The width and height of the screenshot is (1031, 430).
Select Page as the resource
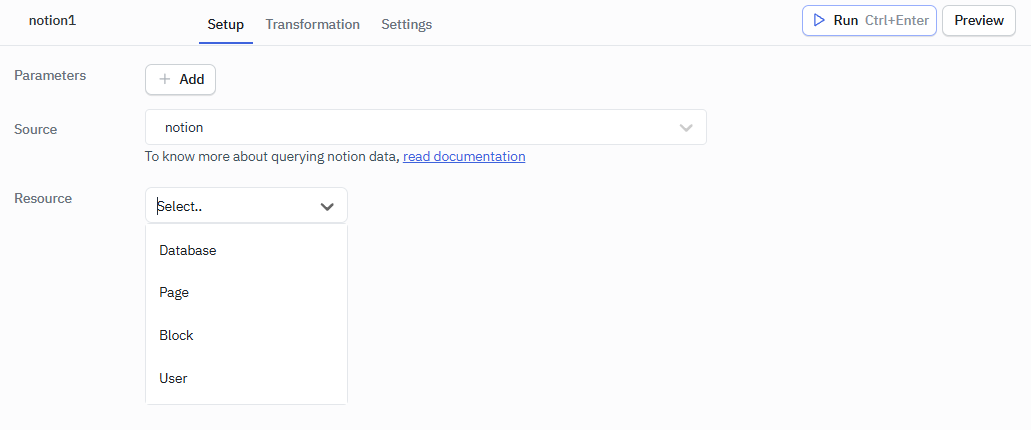[x=174, y=293]
